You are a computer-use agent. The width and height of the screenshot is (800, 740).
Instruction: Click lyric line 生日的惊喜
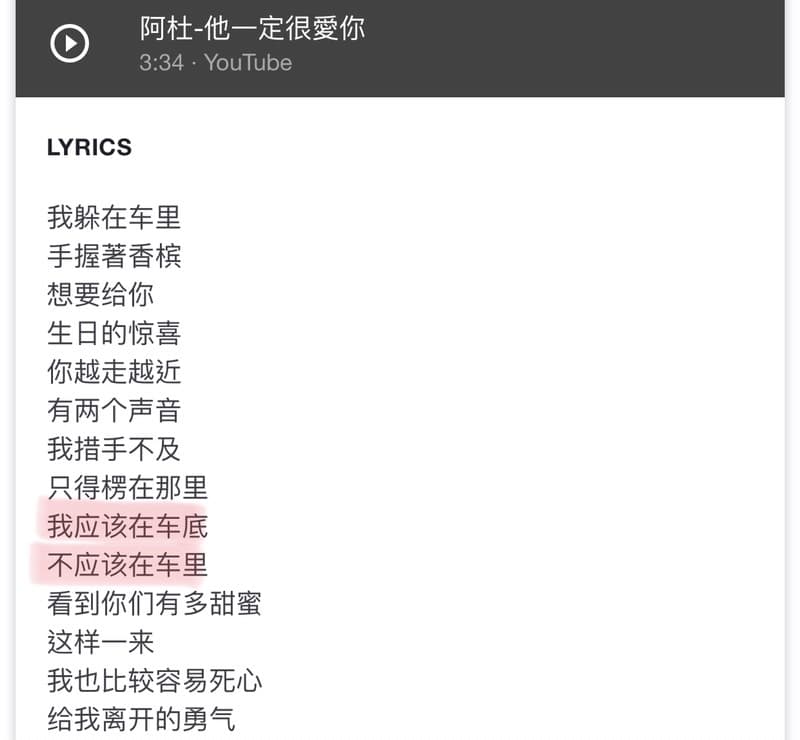point(114,333)
